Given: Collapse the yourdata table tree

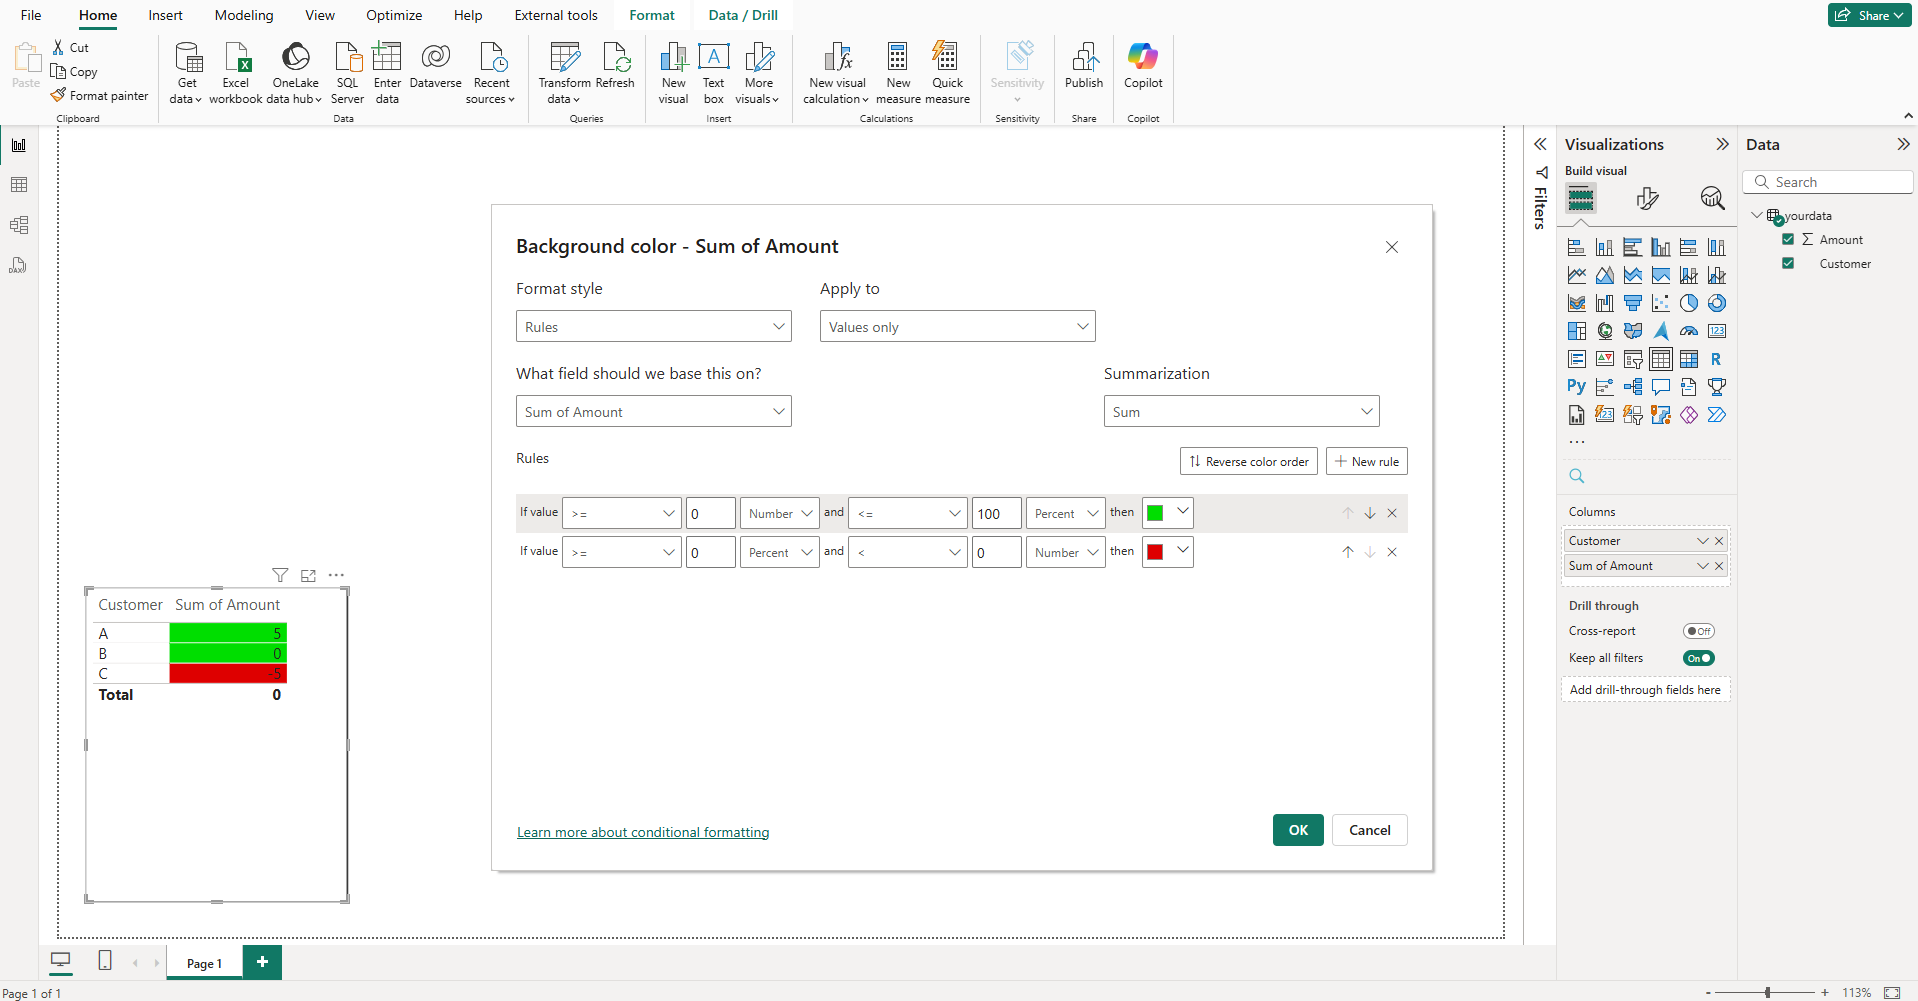Looking at the screenshot, I should click(1757, 215).
